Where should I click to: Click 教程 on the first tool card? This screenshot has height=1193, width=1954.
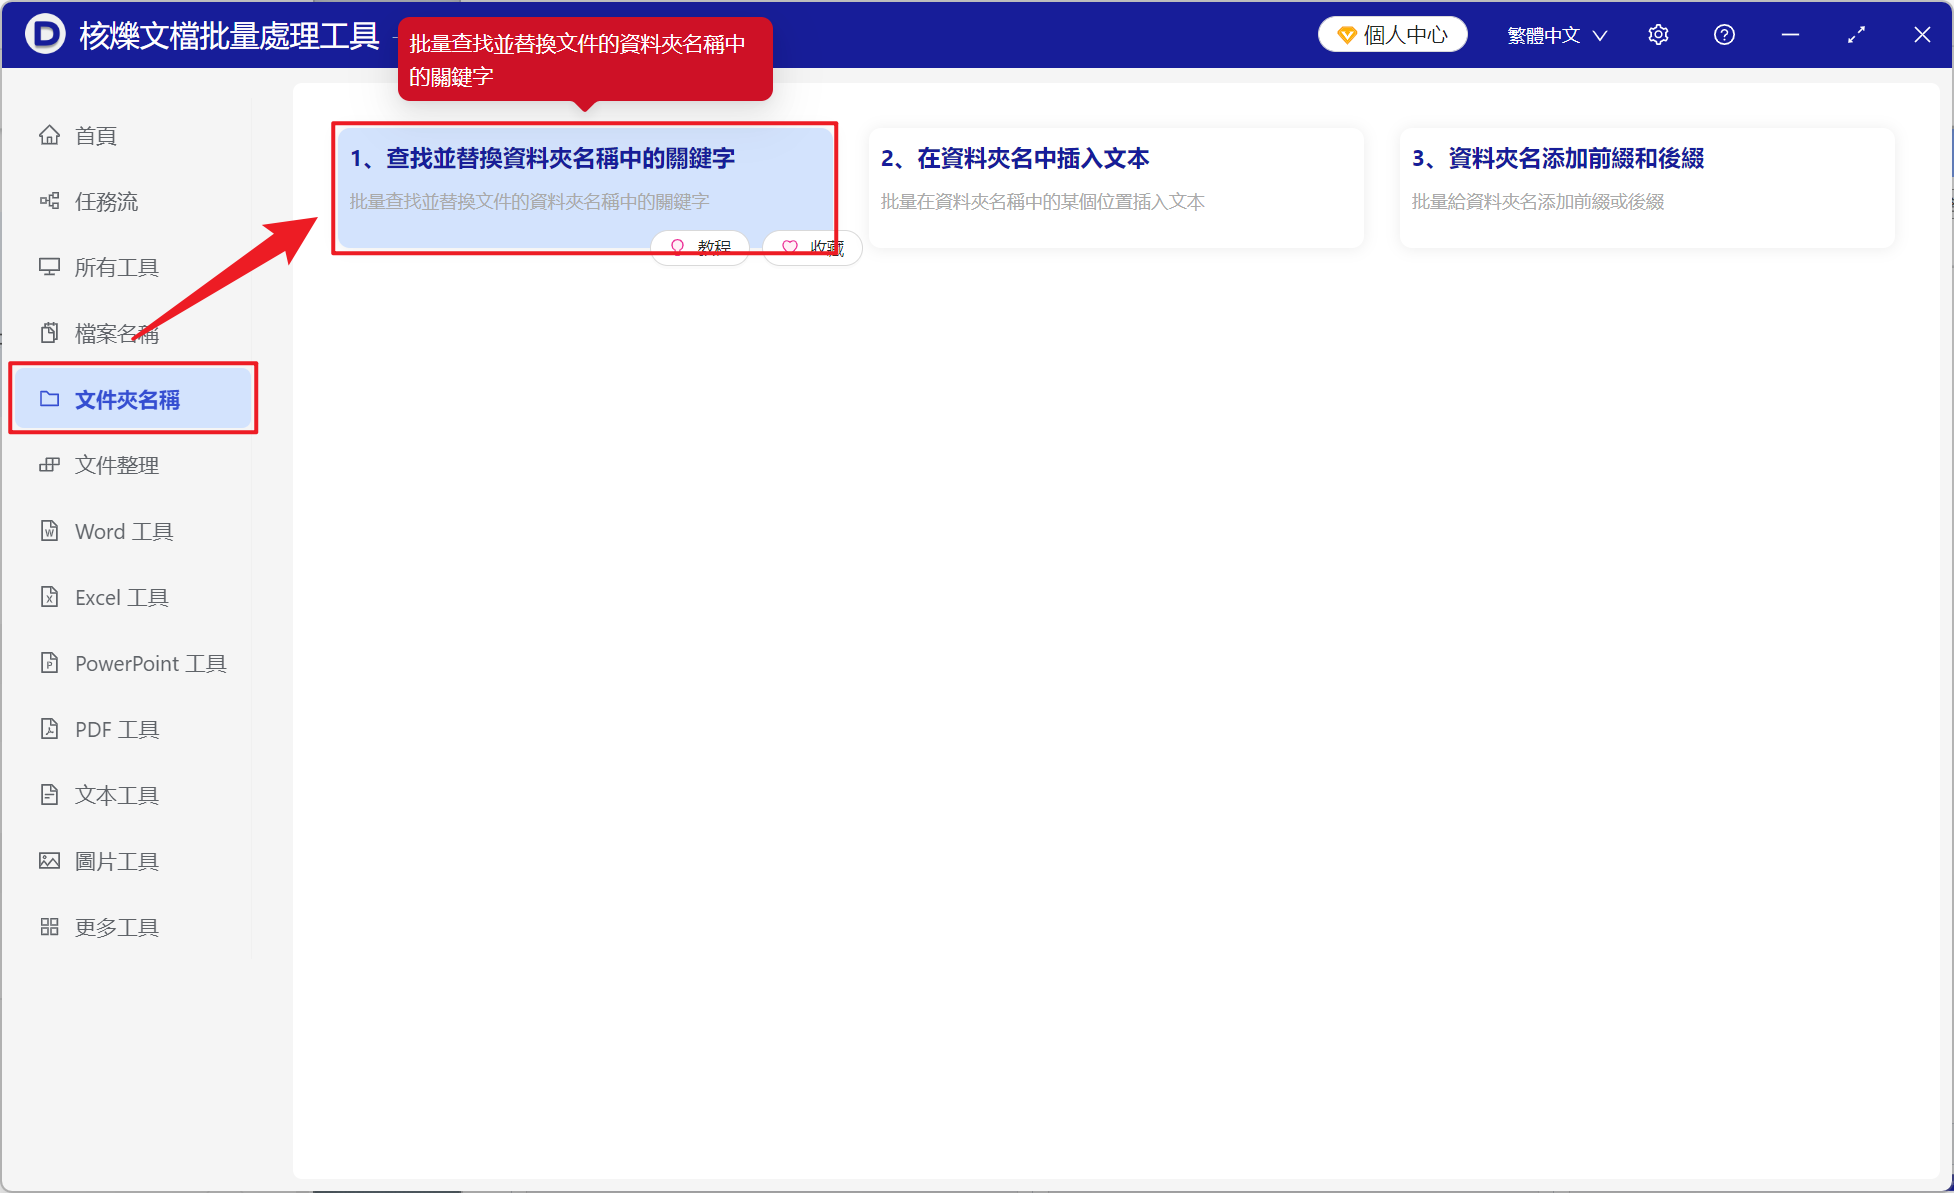(700, 247)
